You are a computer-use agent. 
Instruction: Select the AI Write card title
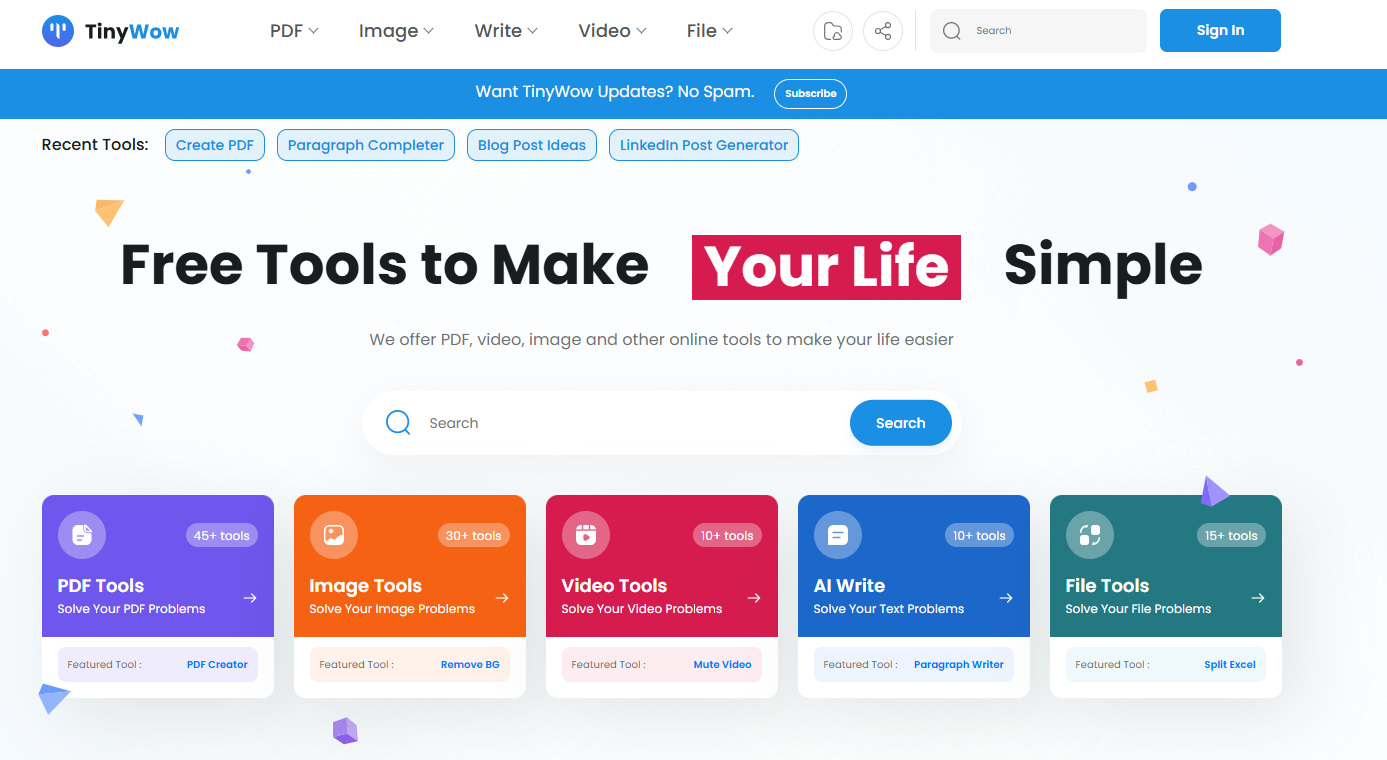[x=849, y=586]
